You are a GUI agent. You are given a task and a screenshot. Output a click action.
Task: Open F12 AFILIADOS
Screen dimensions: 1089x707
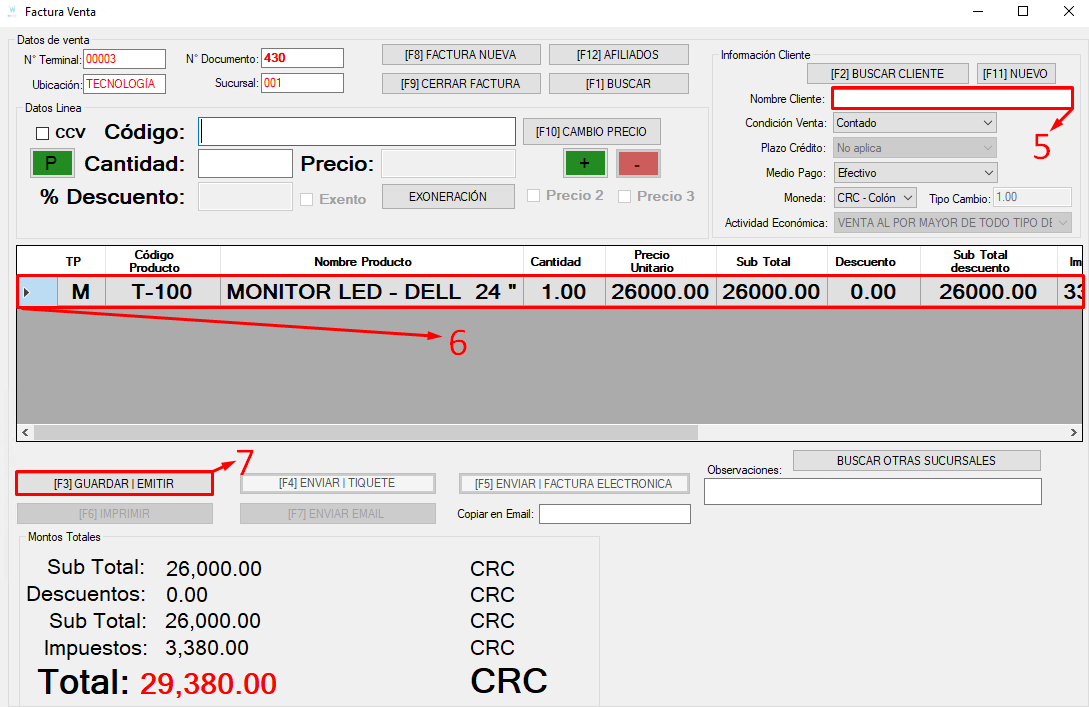618,55
